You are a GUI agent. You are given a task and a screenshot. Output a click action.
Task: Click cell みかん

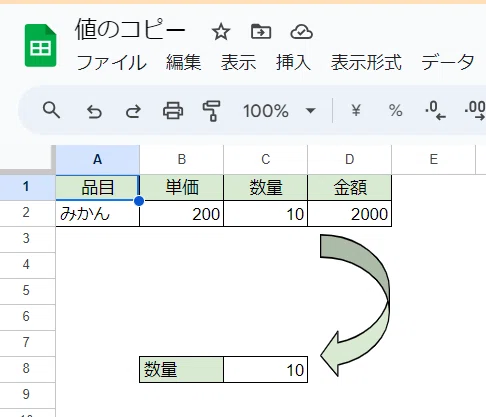[97, 213]
